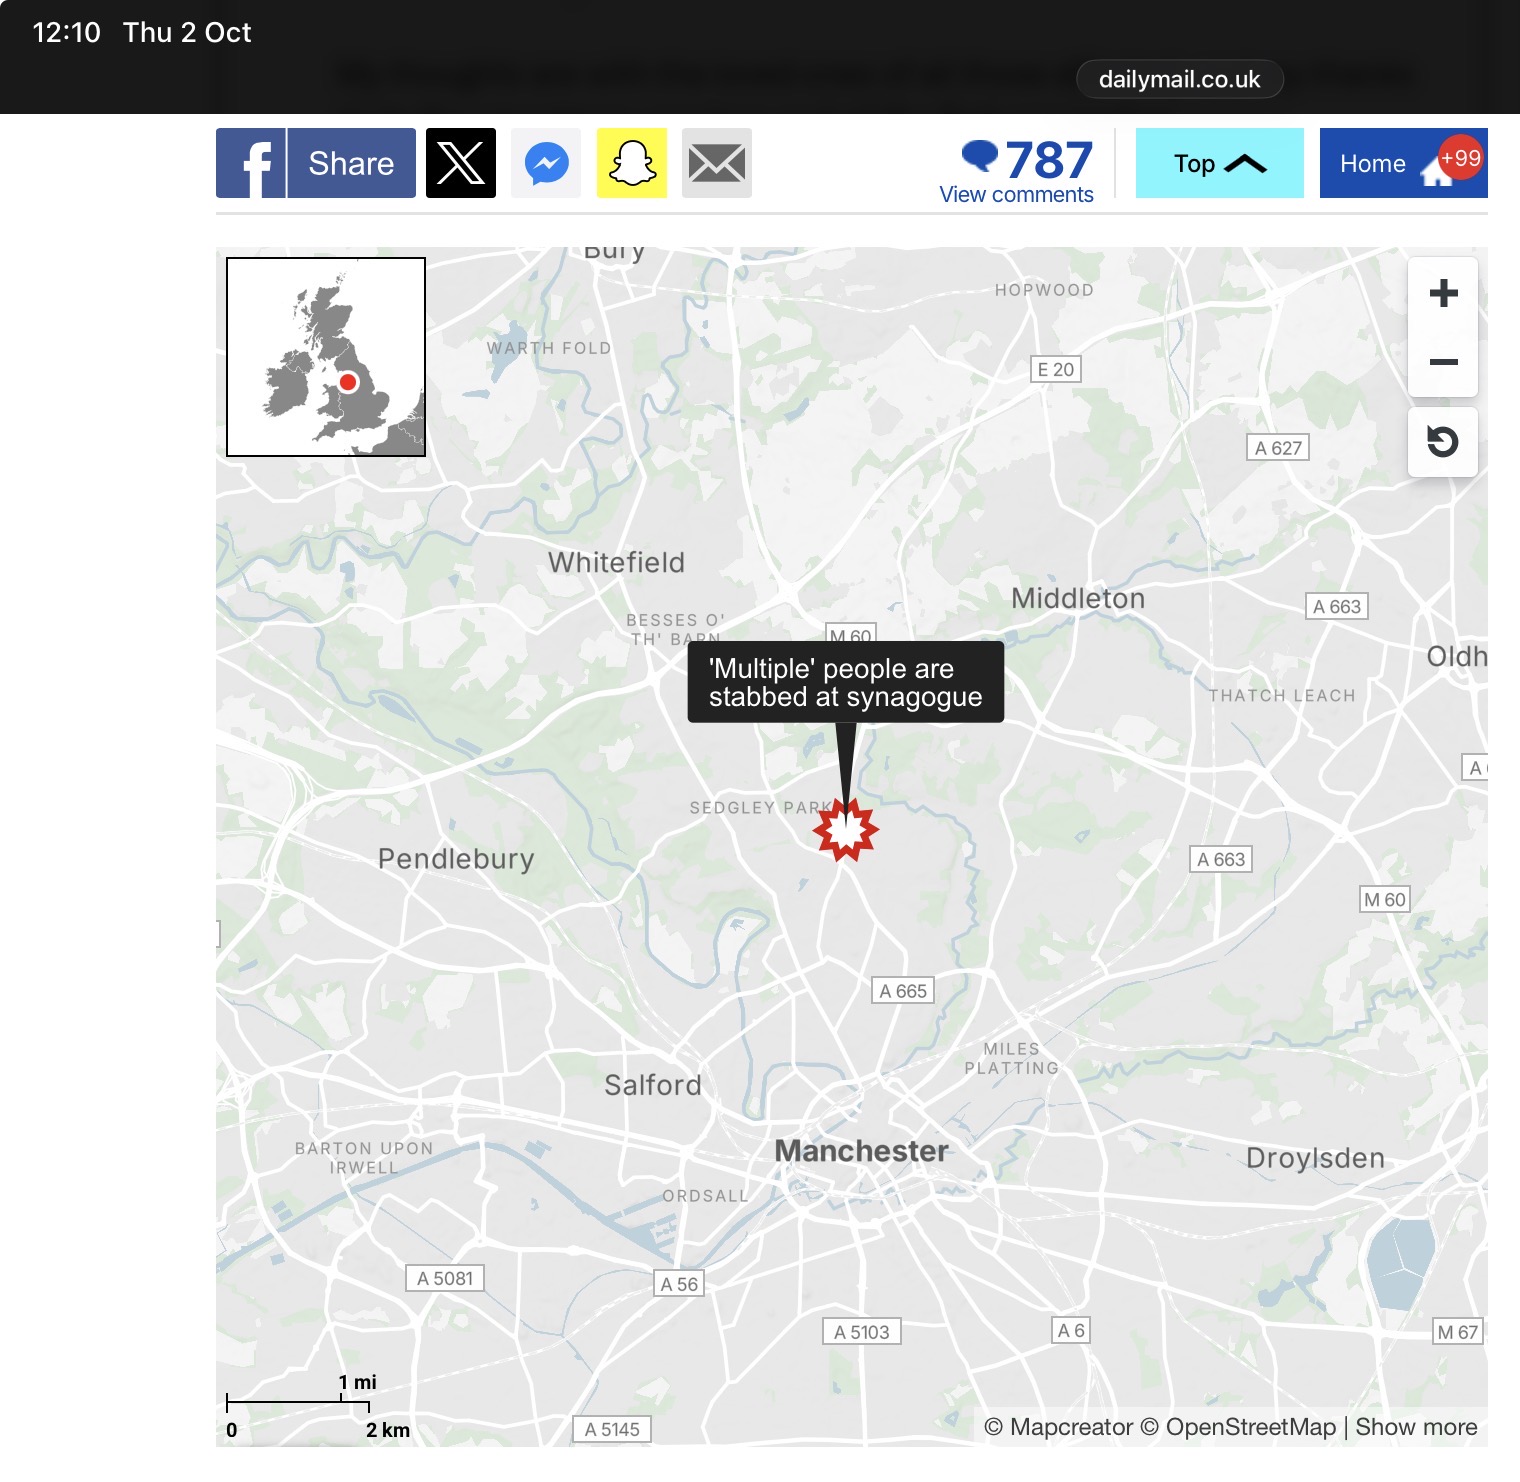Screen dimensions: 1520x1482
Task: Click the Manchester label on map
Action: click(x=861, y=1151)
